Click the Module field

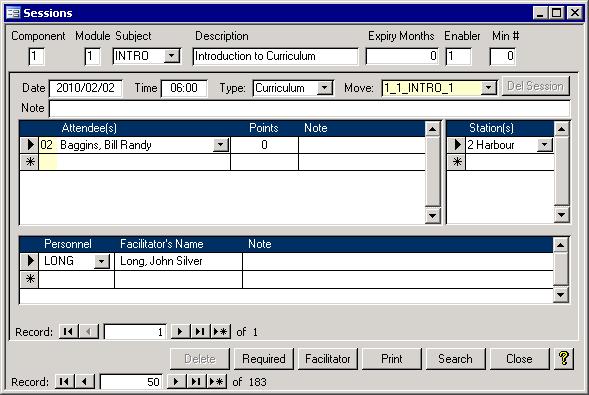pyautogui.click(x=92, y=56)
